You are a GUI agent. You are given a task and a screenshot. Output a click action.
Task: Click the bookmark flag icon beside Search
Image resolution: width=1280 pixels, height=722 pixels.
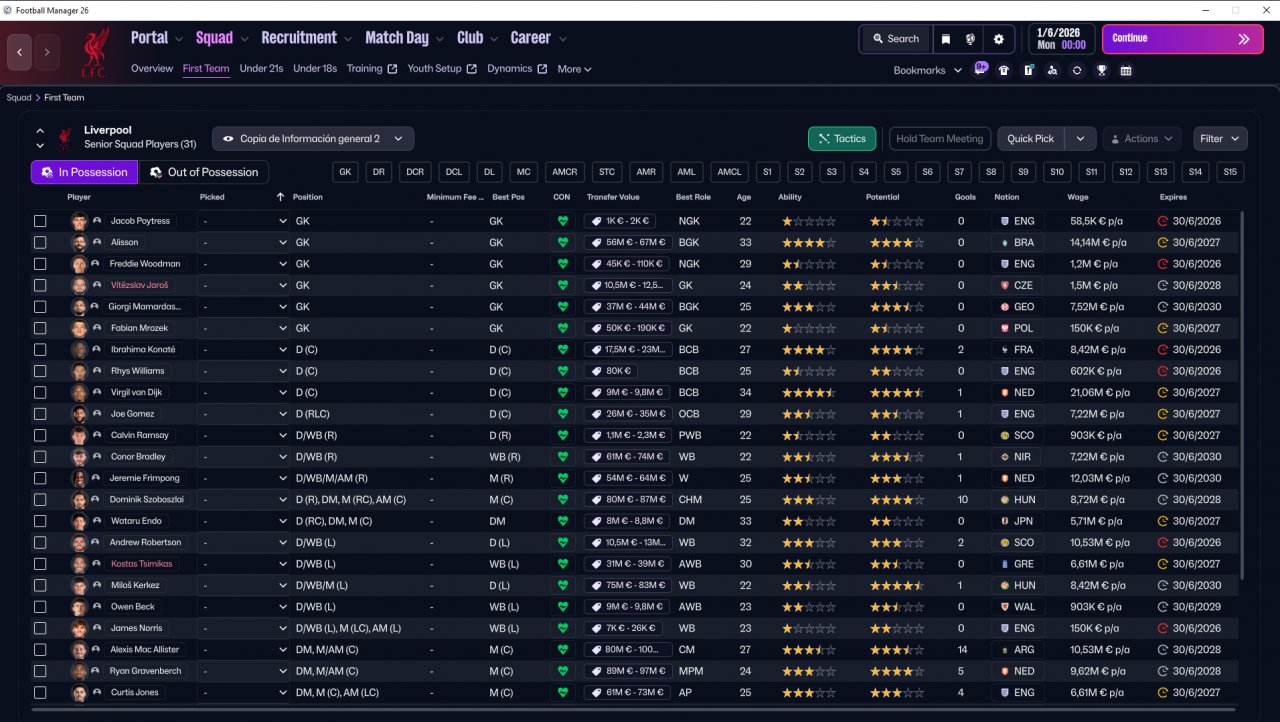(946, 39)
